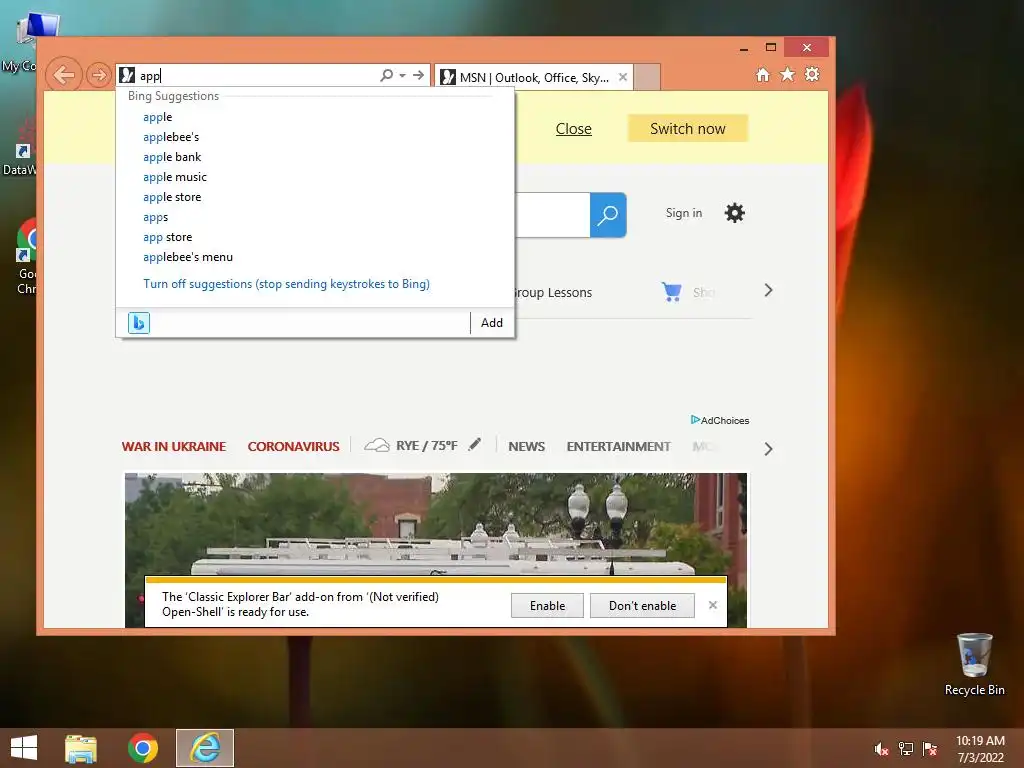Pick the 'apps' suggestion
The height and width of the screenshot is (768, 1024).
pos(155,217)
